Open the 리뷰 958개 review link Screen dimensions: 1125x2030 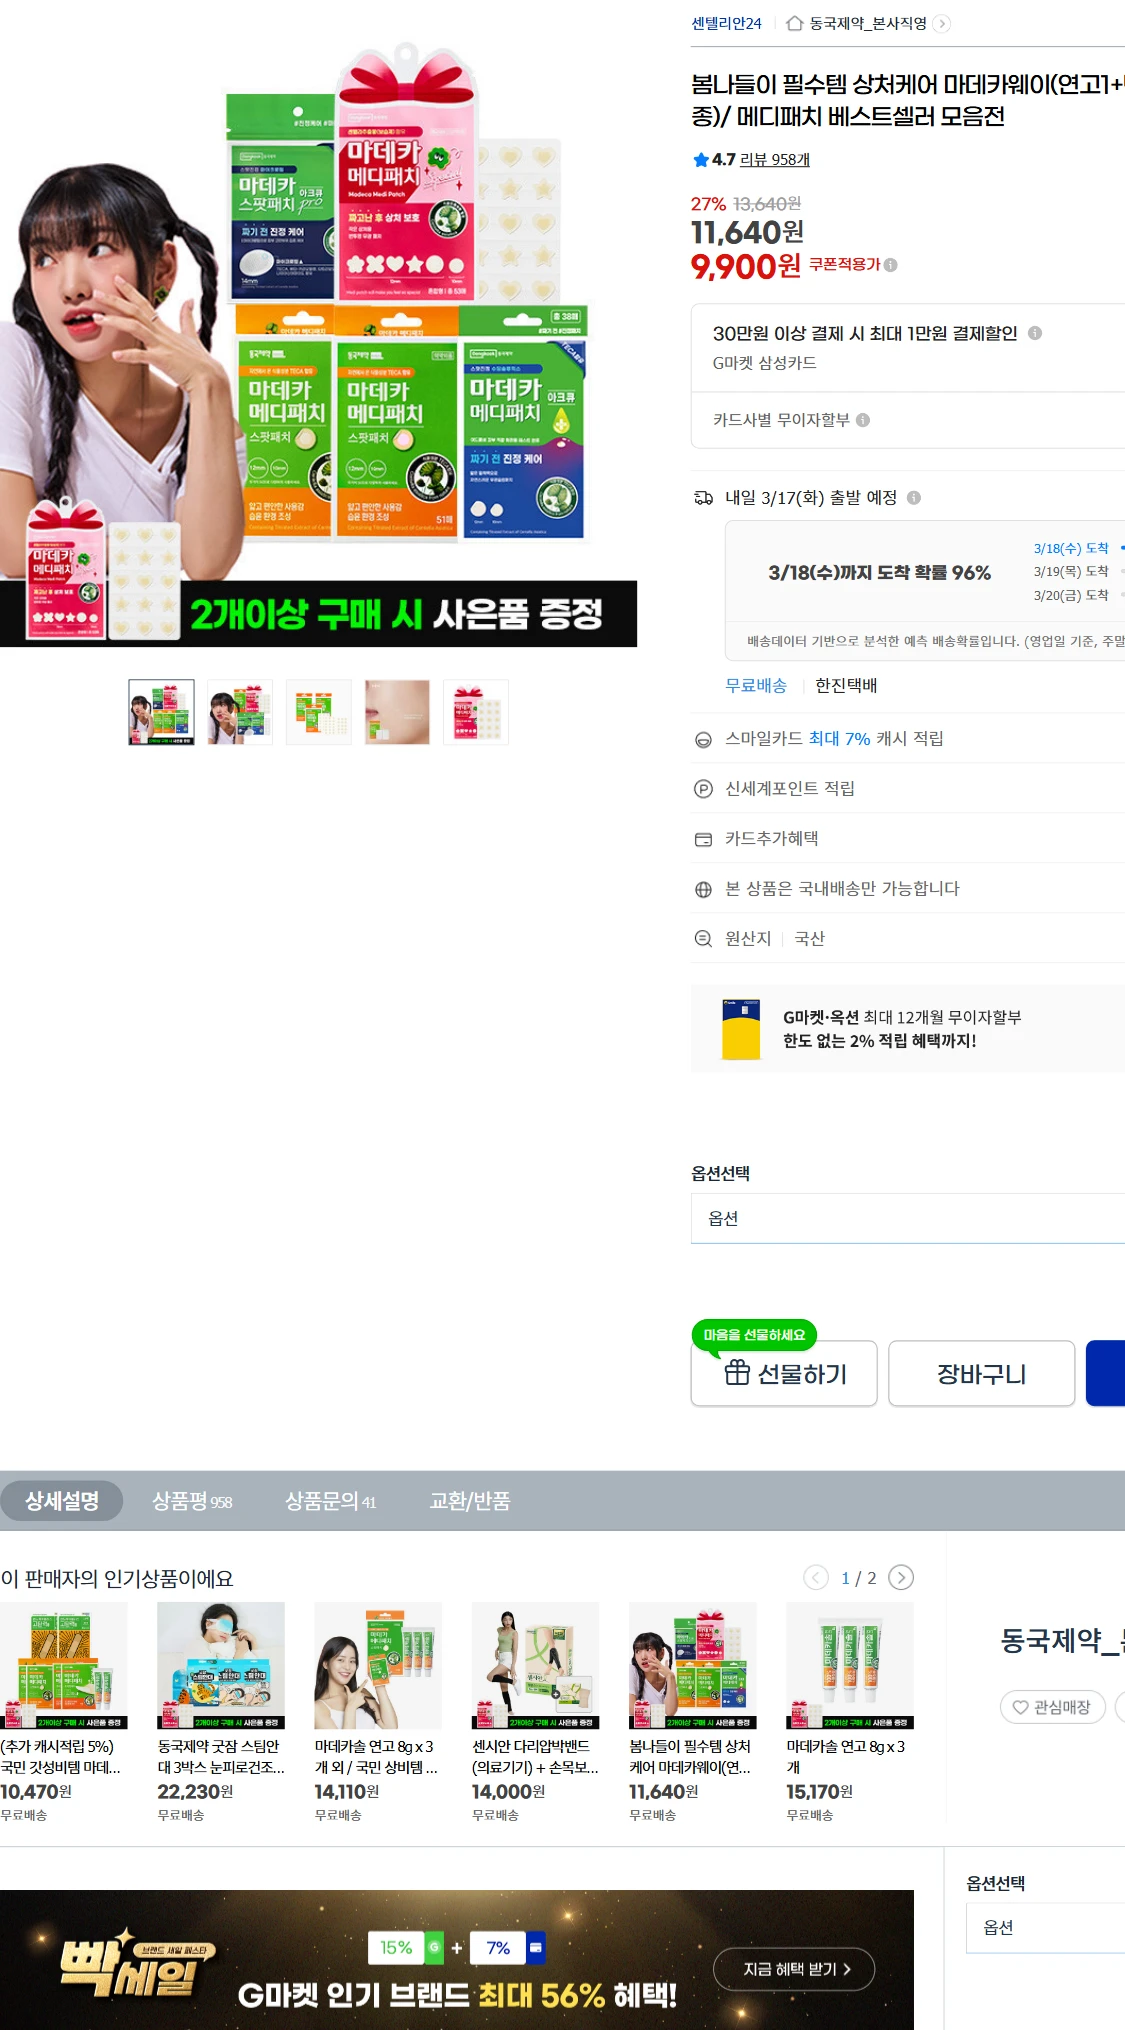pyautogui.click(x=775, y=159)
